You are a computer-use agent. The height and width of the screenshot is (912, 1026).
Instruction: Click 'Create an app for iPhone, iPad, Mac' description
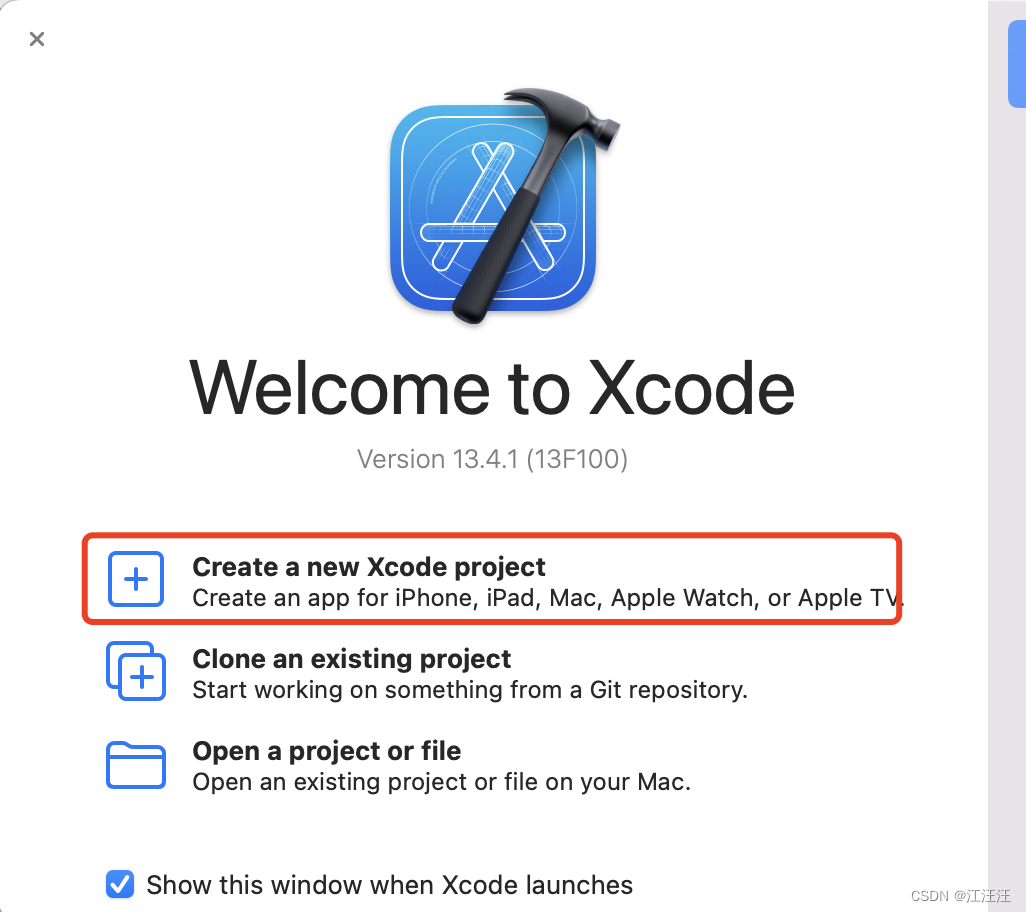pyautogui.click(x=548, y=598)
